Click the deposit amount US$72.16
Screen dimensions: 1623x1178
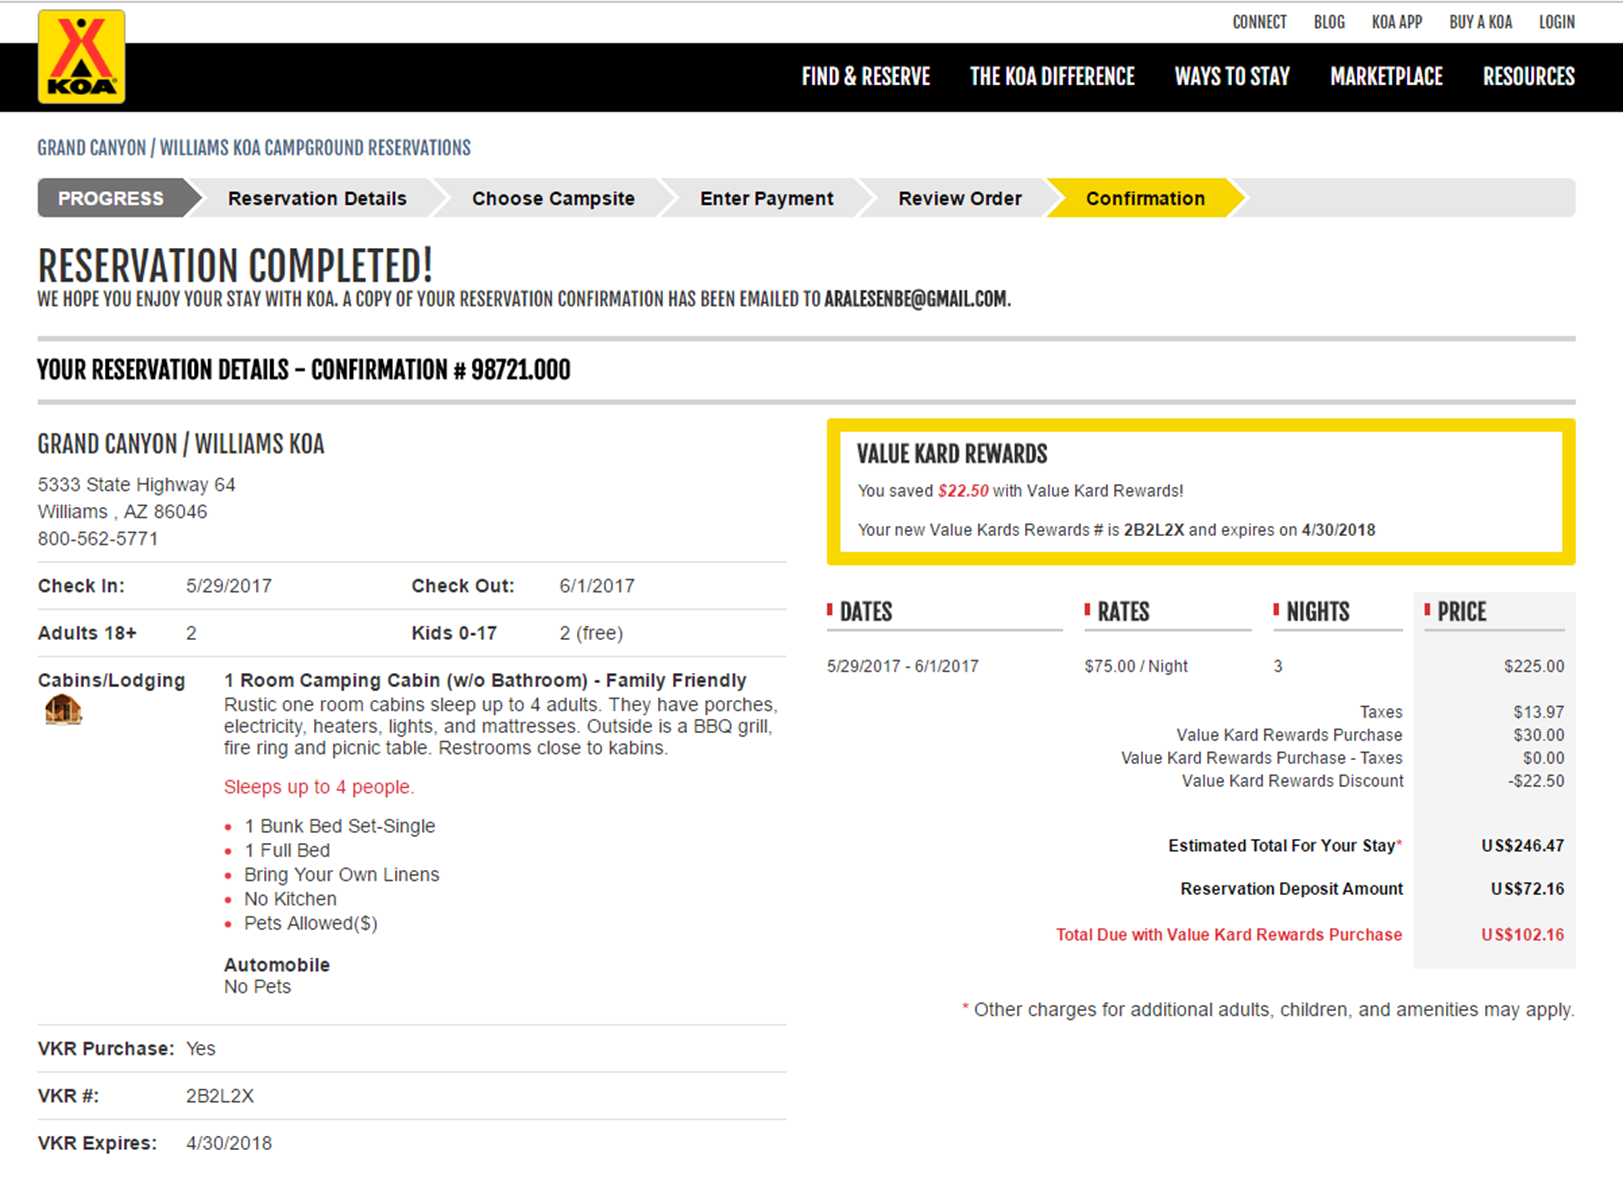pos(1527,889)
